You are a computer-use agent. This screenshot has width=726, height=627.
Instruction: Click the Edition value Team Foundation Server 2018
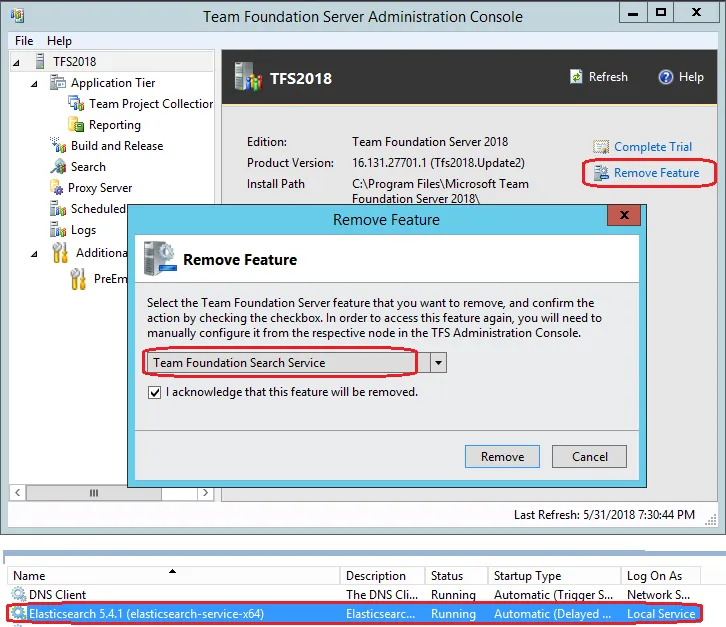(x=430, y=142)
